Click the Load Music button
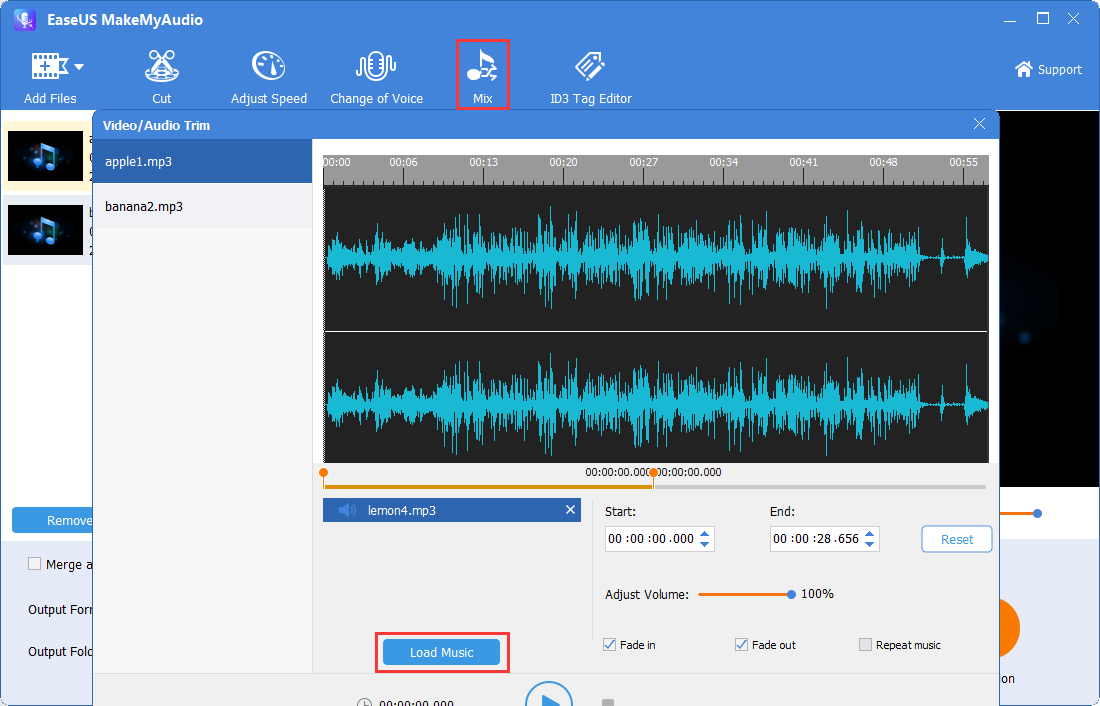The height and width of the screenshot is (706, 1100). (441, 652)
